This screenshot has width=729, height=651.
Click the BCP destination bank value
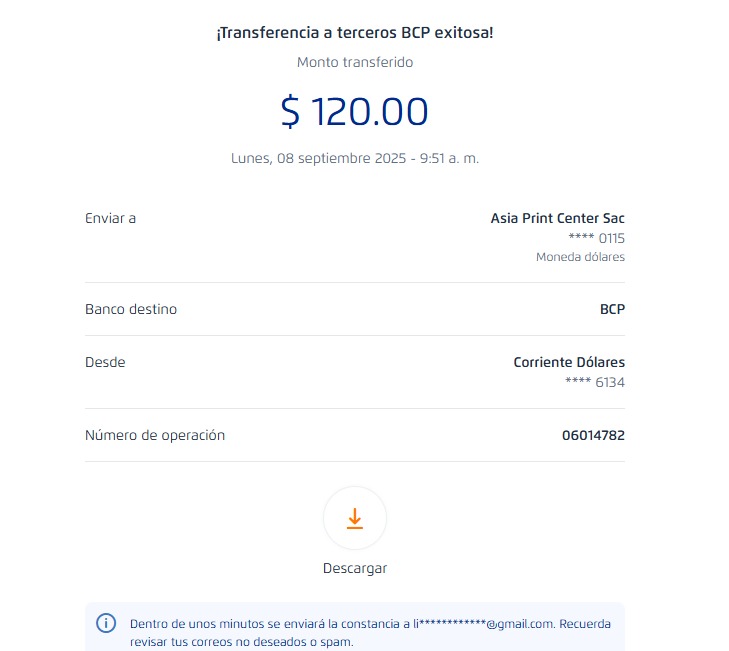tap(612, 309)
